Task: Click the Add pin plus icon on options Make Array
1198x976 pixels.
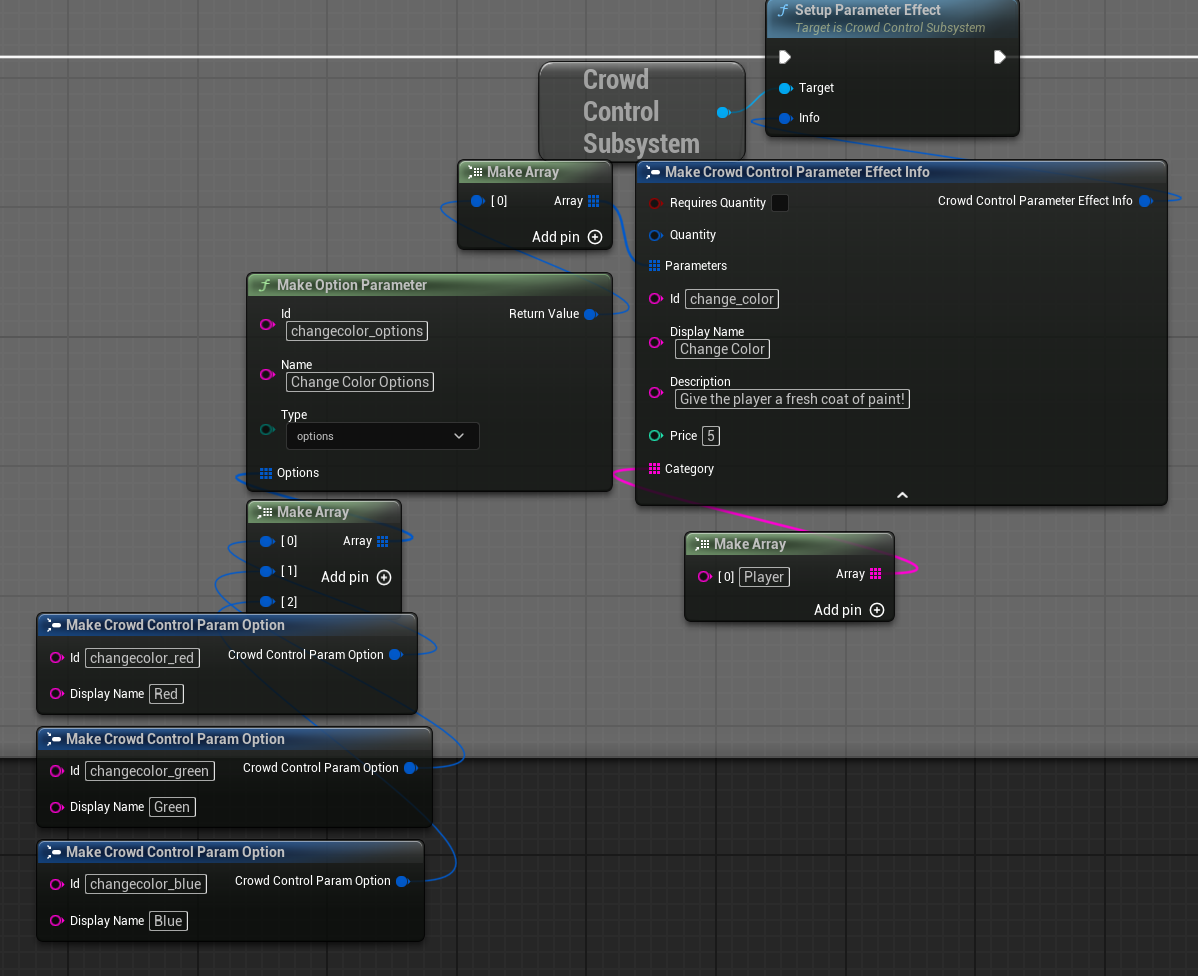Action: (x=384, y=578)
